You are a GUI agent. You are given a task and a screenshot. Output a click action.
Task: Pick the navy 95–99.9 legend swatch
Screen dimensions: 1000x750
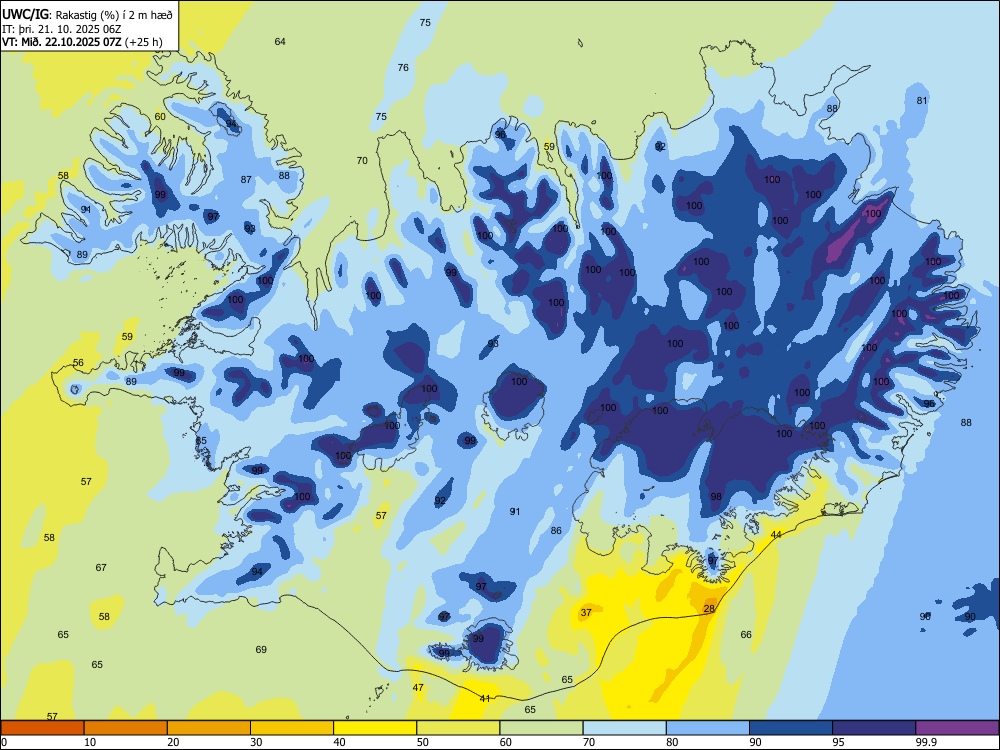[874, 728]
